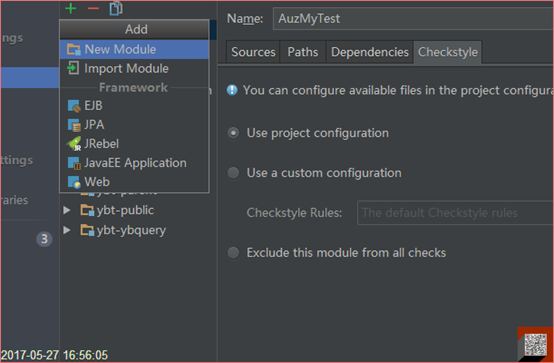This screenshot has height=363, width=554.
Task: Pick the JavaEE Application icon
Action: pos(74,163)
